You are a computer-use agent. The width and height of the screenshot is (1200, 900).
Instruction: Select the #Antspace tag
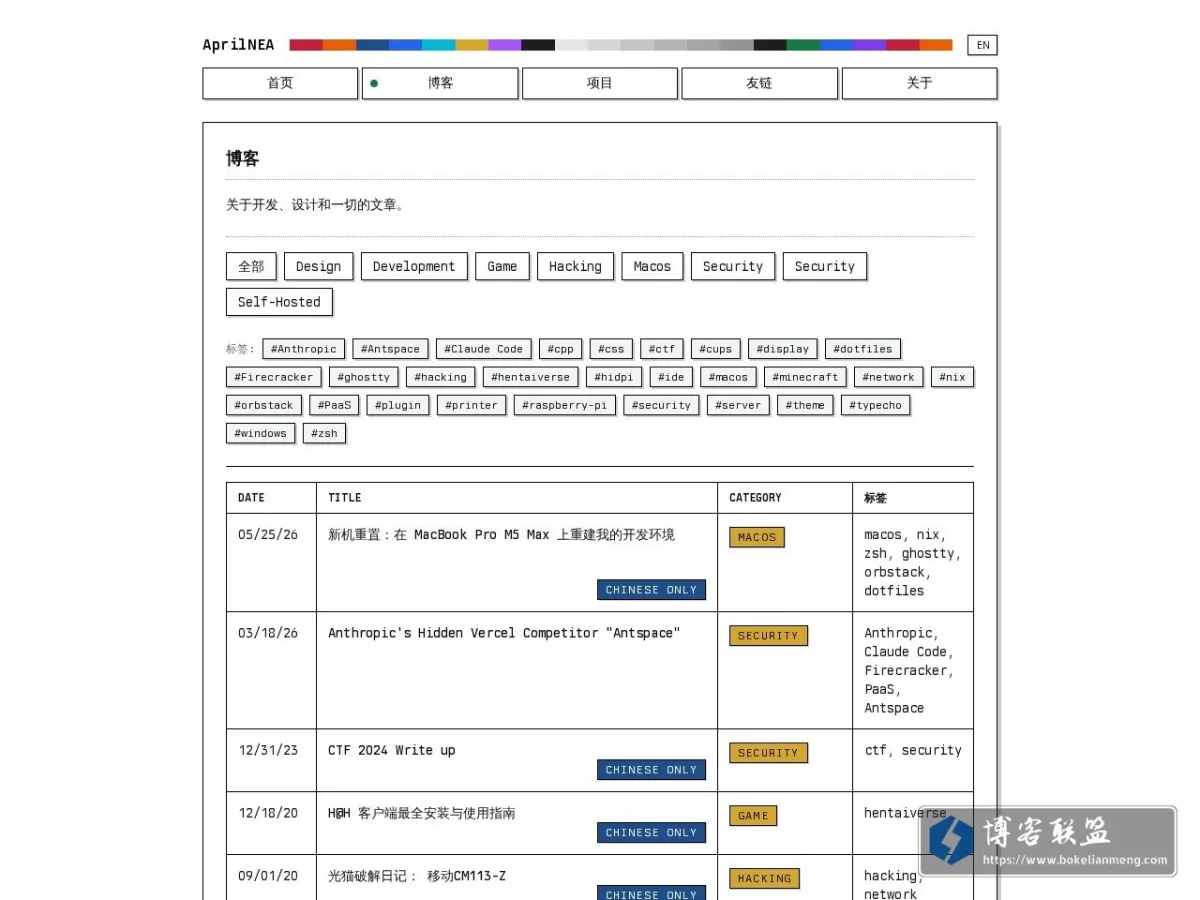pyautogui.click(x=391, y=349)
